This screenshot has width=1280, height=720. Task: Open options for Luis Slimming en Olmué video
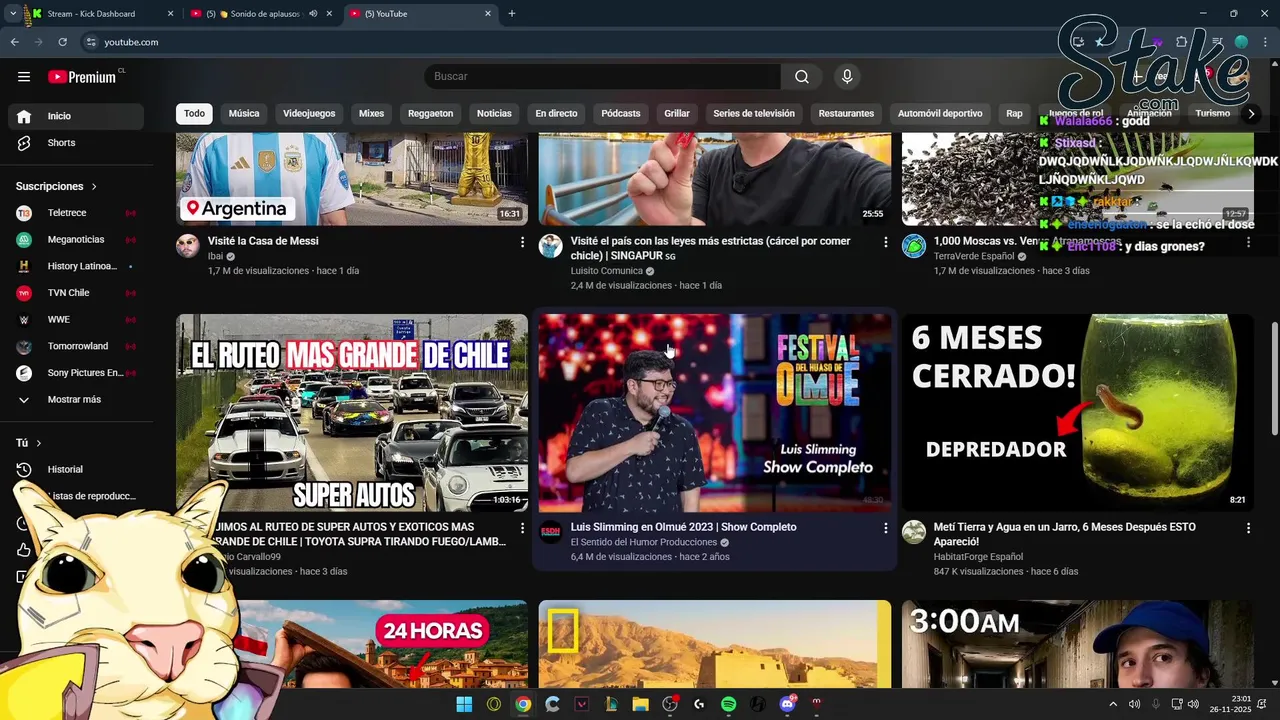885,528
